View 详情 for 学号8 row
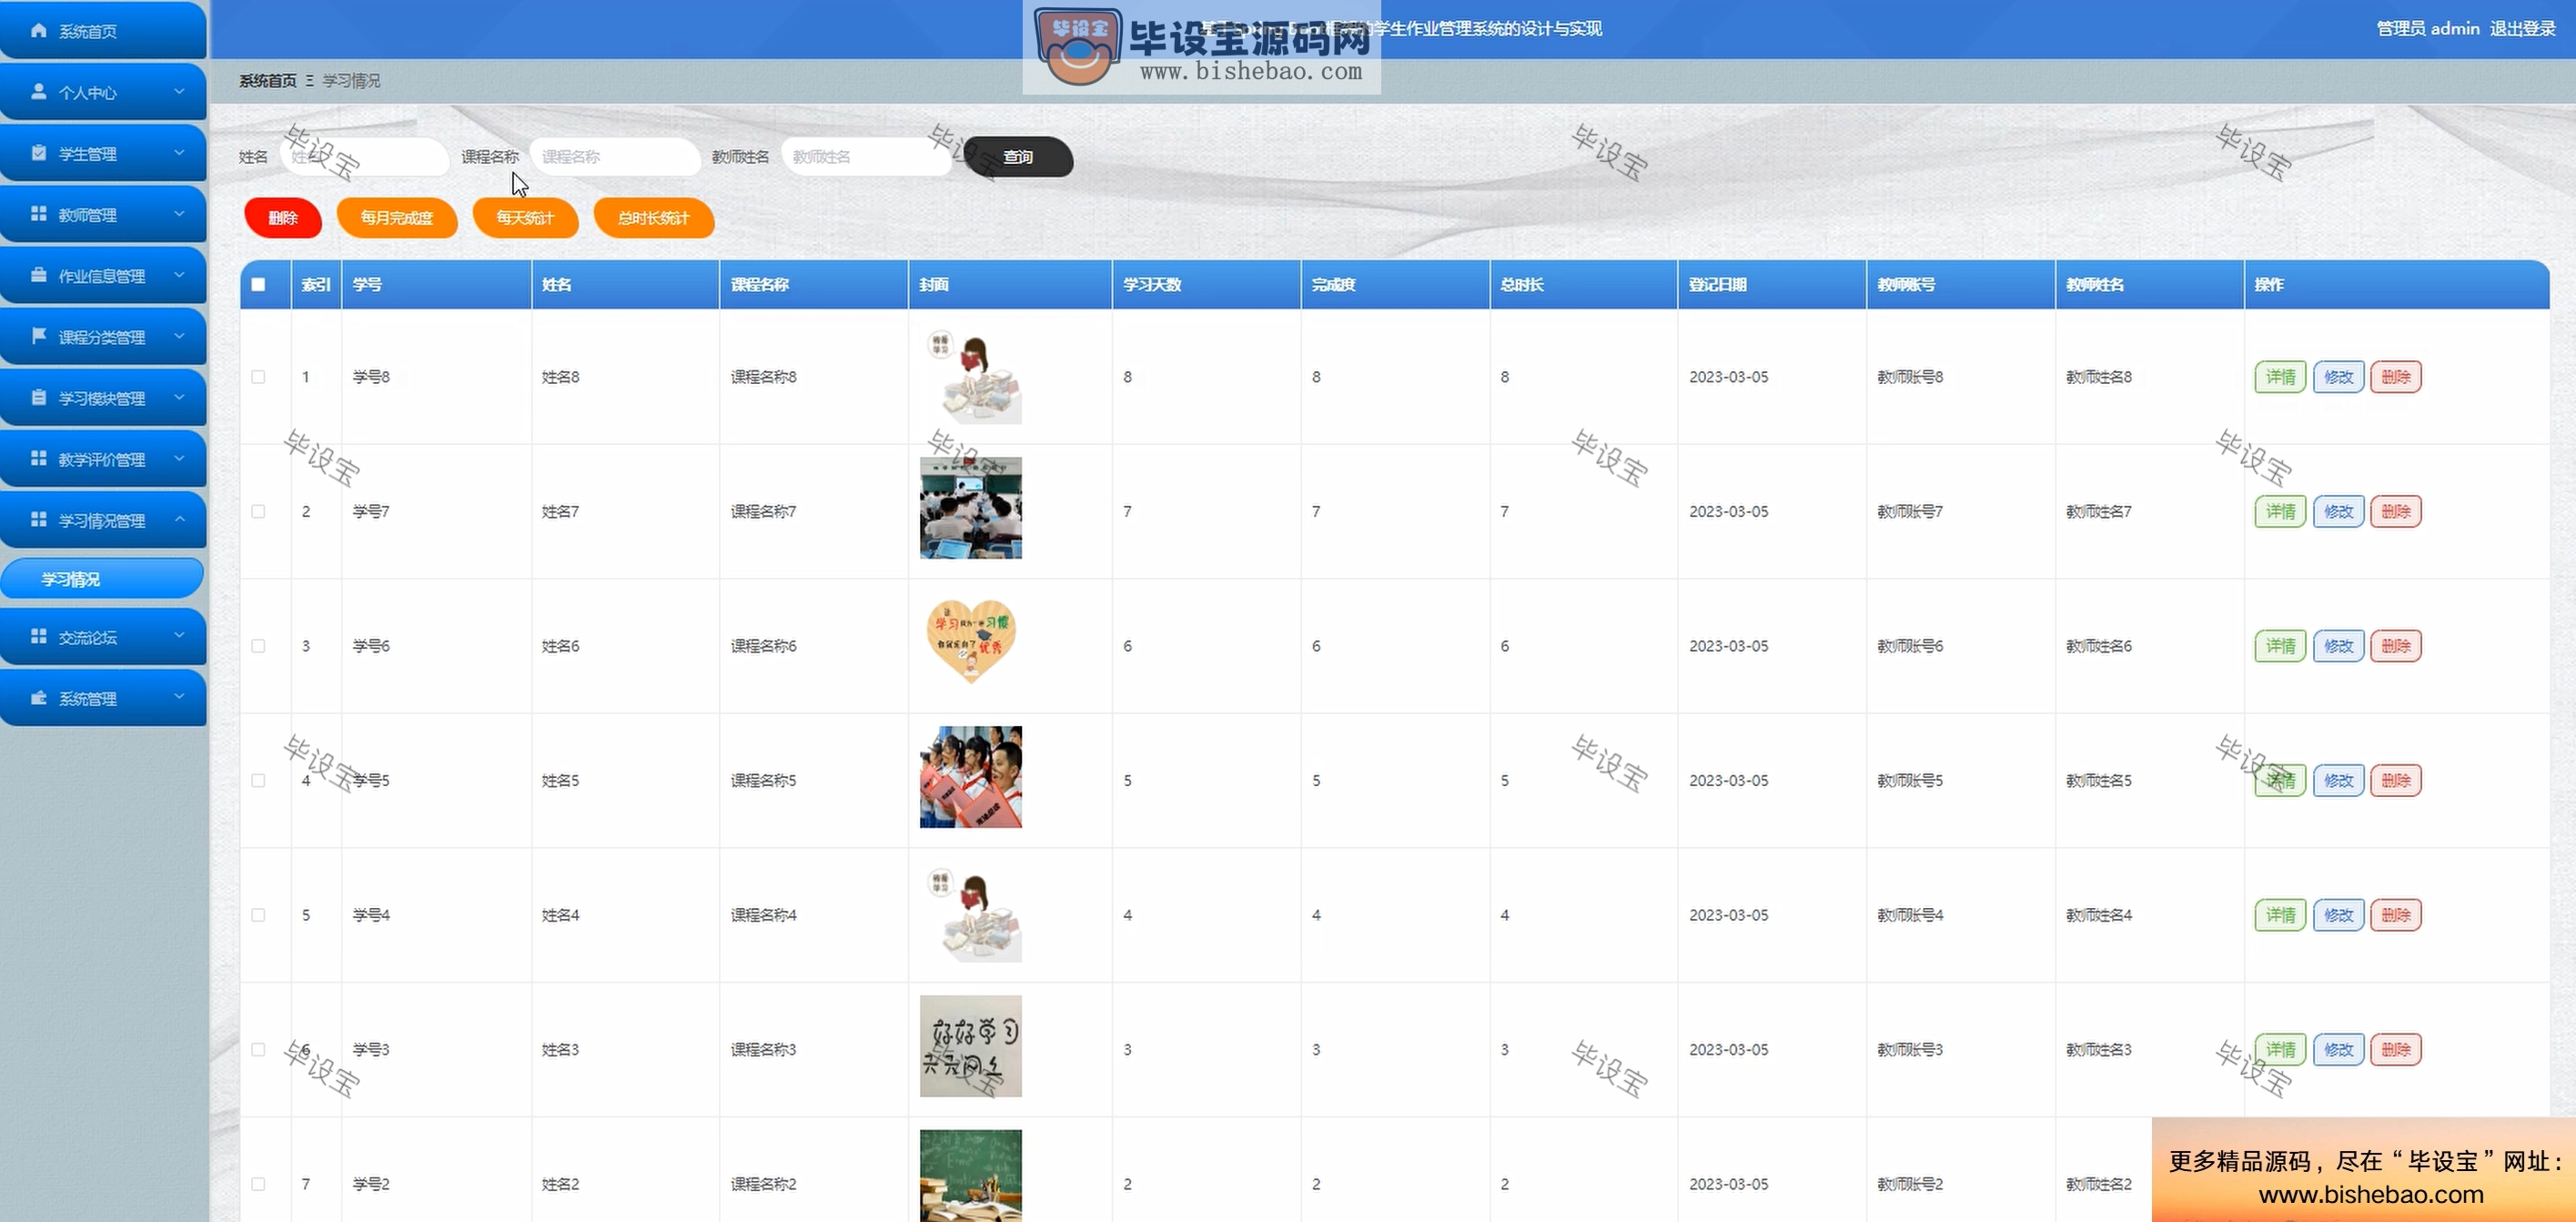Viewport: 2576px width, 1222px height. click(x=2280, y=377)
